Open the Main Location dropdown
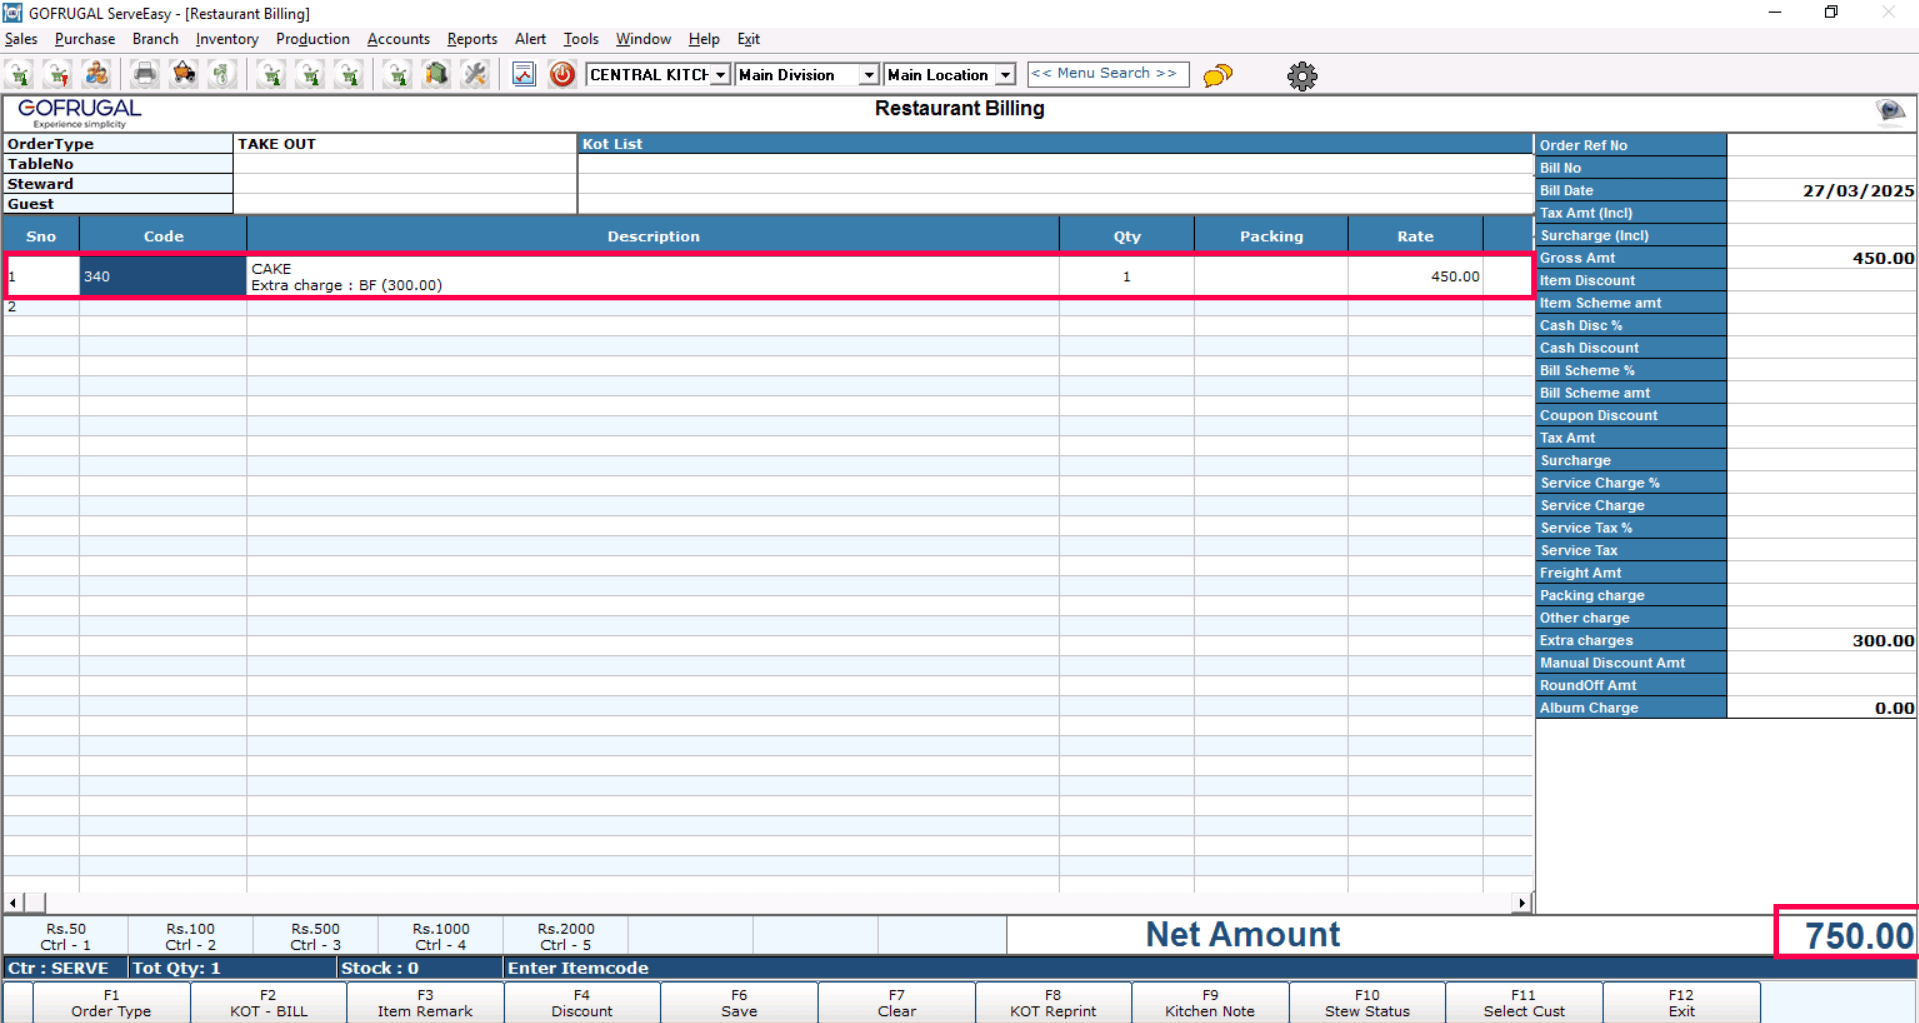The image size is (1919, 1023). [x=1005, y=75]
